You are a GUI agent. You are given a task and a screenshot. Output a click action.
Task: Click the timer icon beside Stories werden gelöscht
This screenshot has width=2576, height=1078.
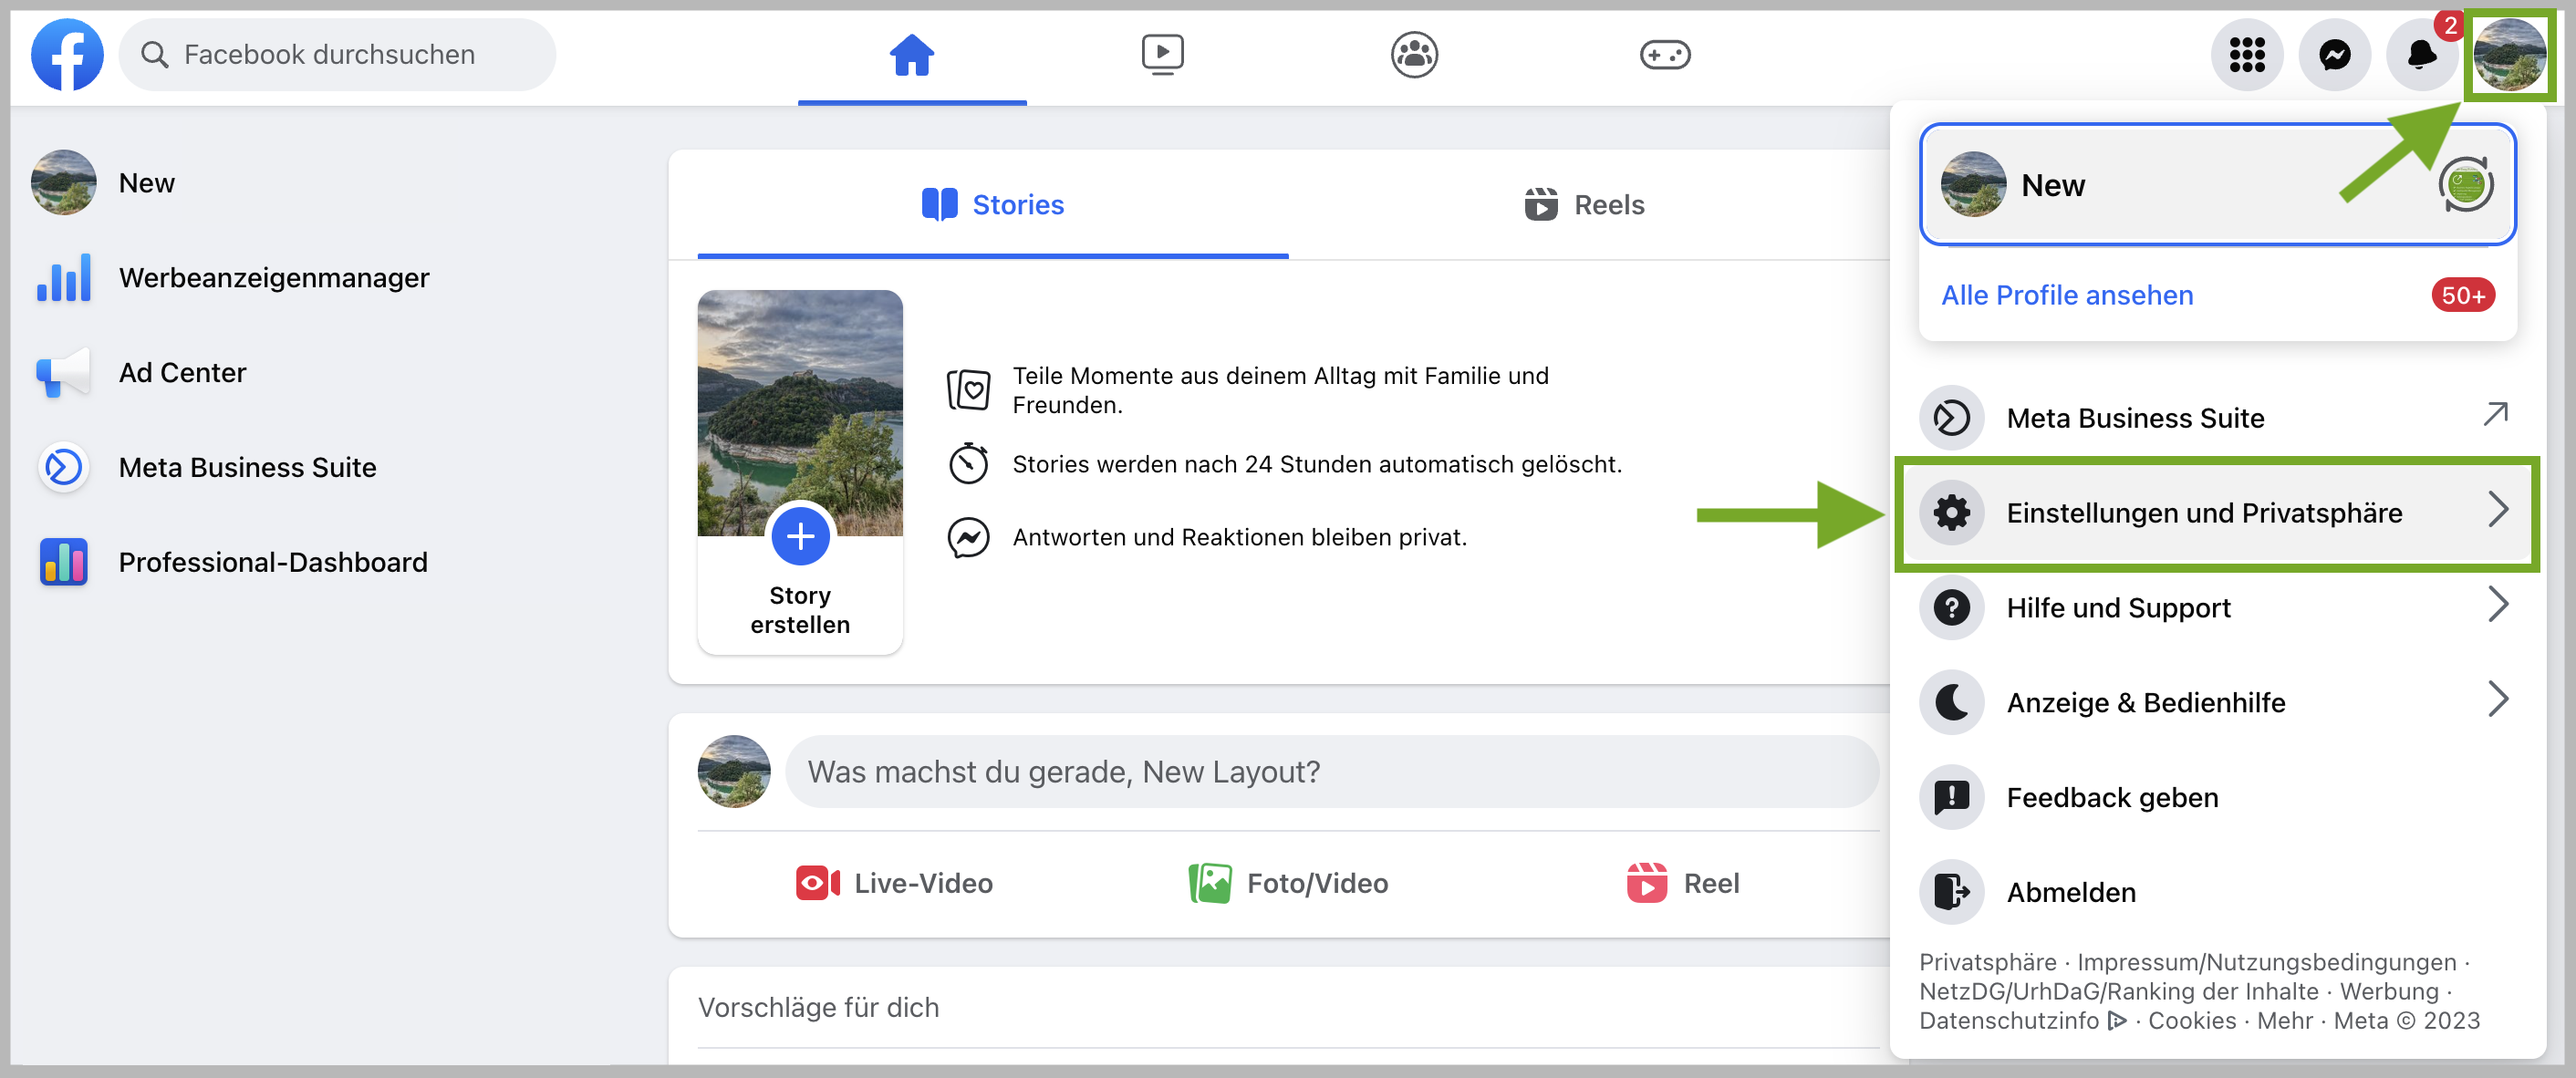(x=968, y=463)
